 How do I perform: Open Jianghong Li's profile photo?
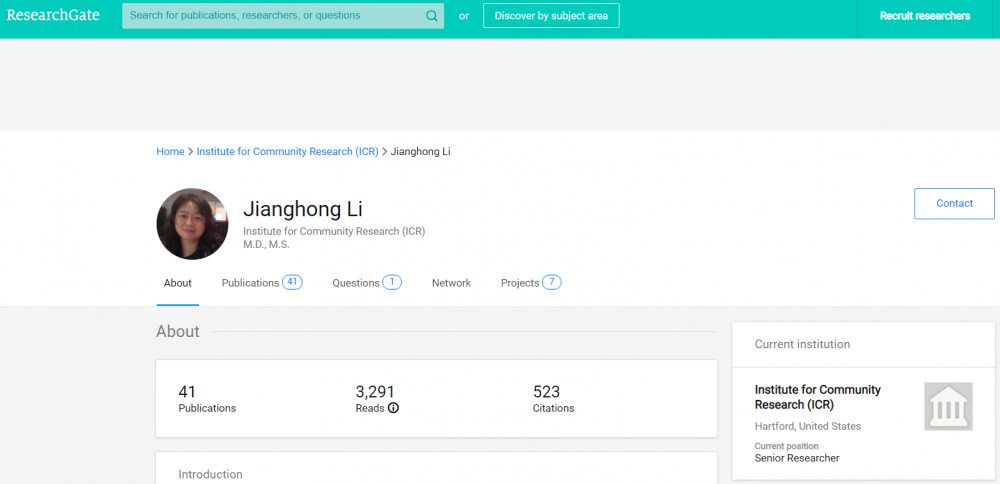coord(192,224)
